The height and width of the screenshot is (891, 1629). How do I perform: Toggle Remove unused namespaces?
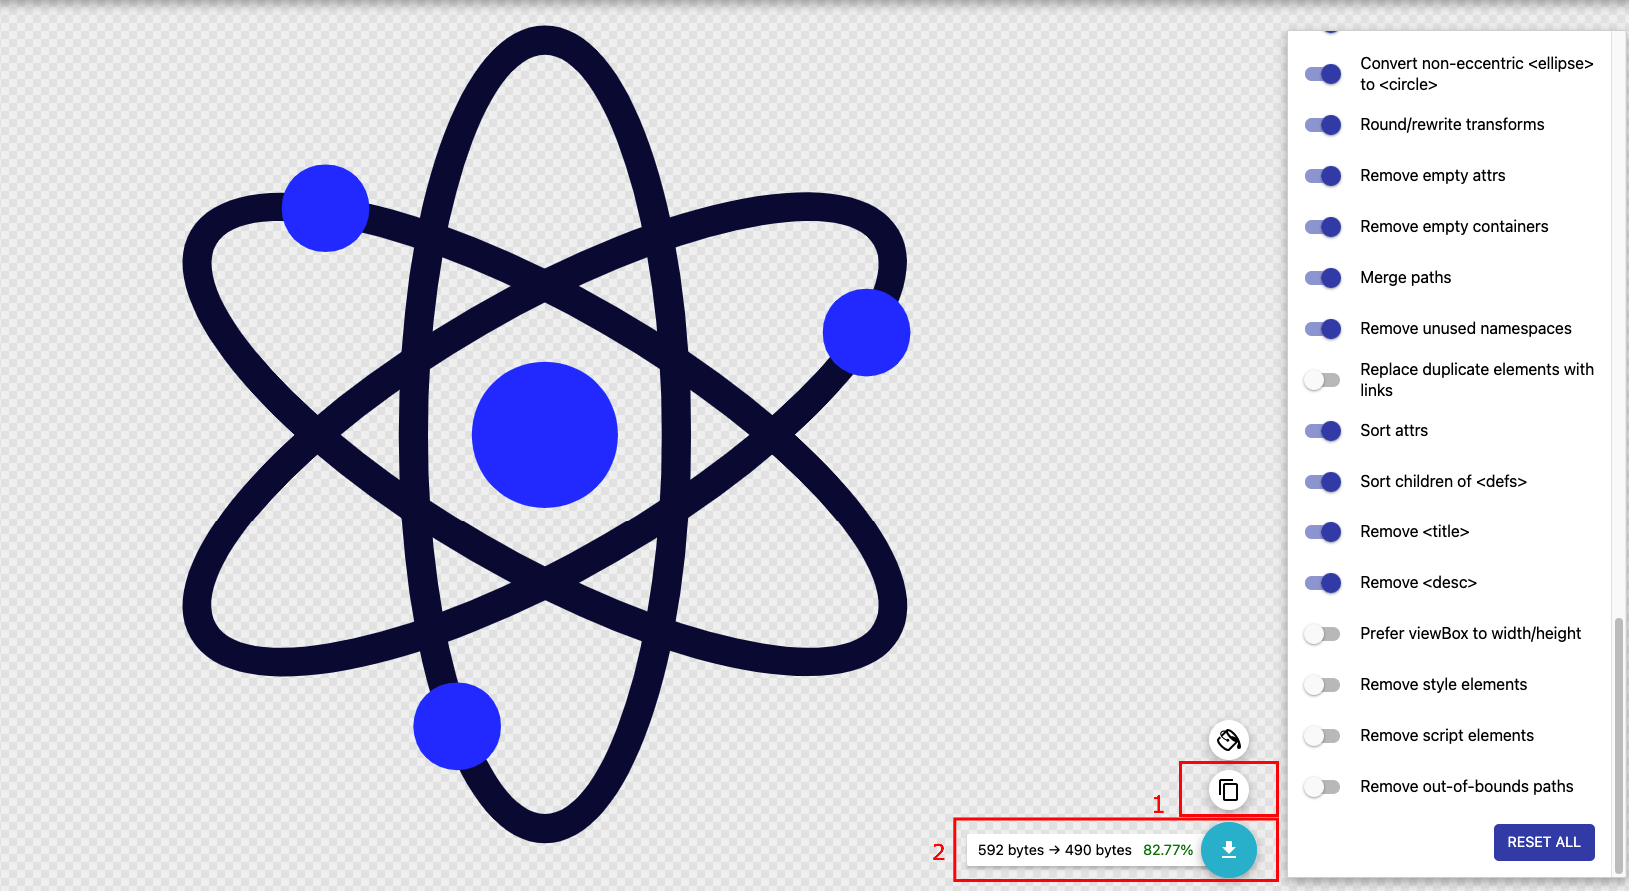1323,329
